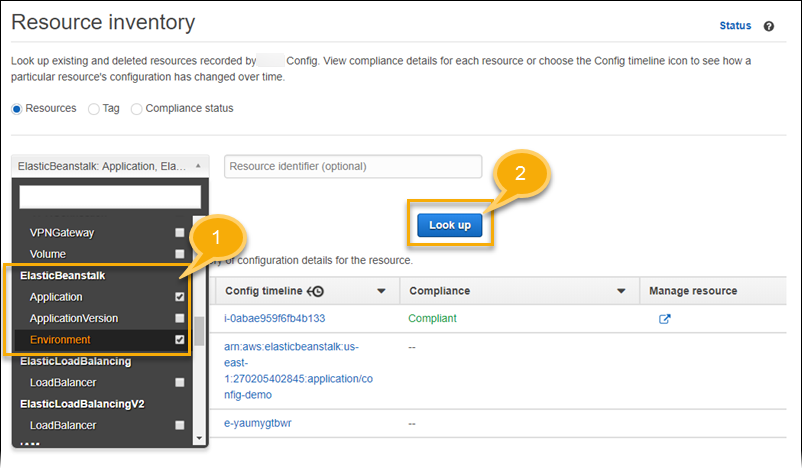
Task: Click the Config timeline clock icon
Action: 315,291
